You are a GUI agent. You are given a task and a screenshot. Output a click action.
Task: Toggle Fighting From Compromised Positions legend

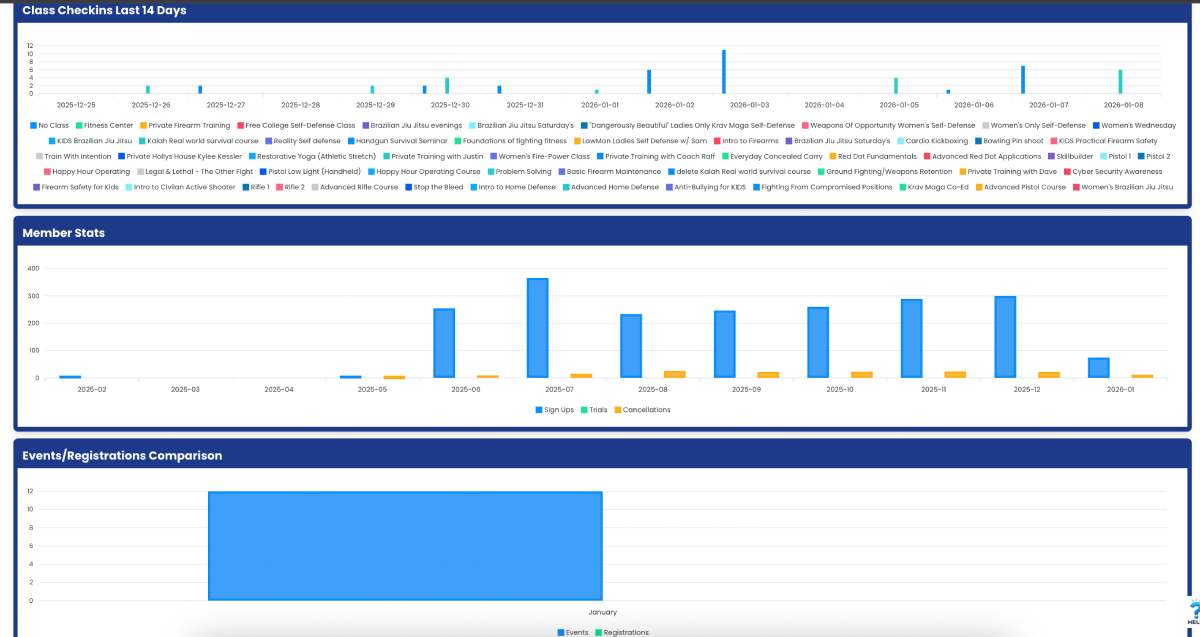[823, 187]
